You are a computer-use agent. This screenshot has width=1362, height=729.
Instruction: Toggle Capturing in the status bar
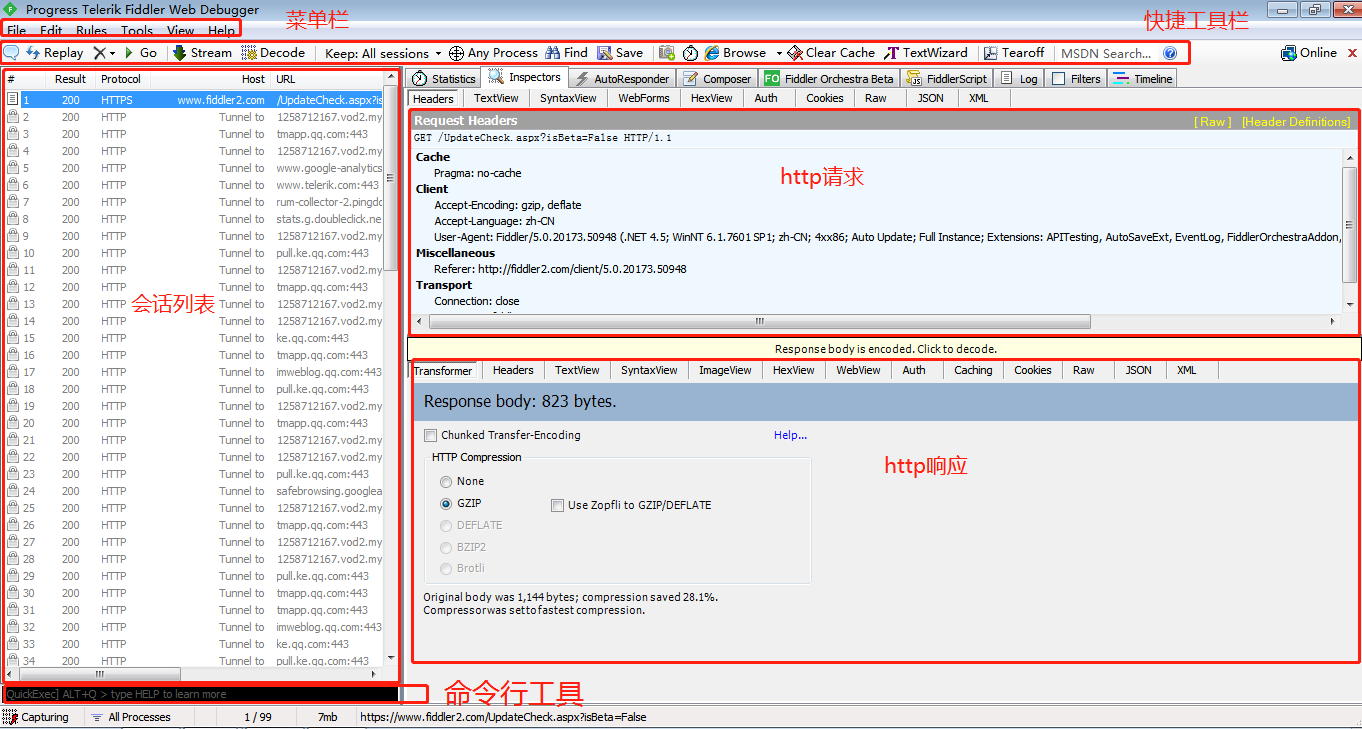point(36,717)
